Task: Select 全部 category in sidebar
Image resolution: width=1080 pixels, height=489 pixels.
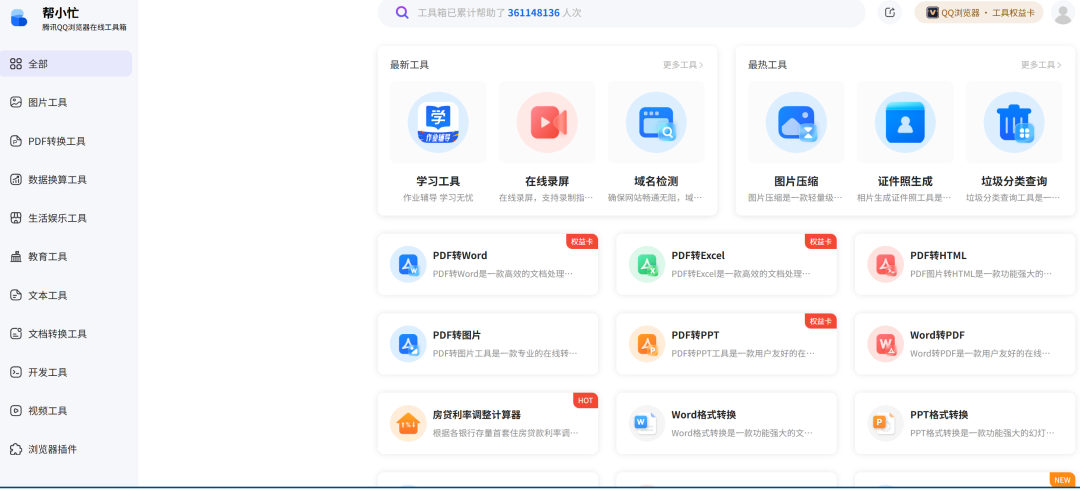Action: pyautogui.click(x=66, y=63)
